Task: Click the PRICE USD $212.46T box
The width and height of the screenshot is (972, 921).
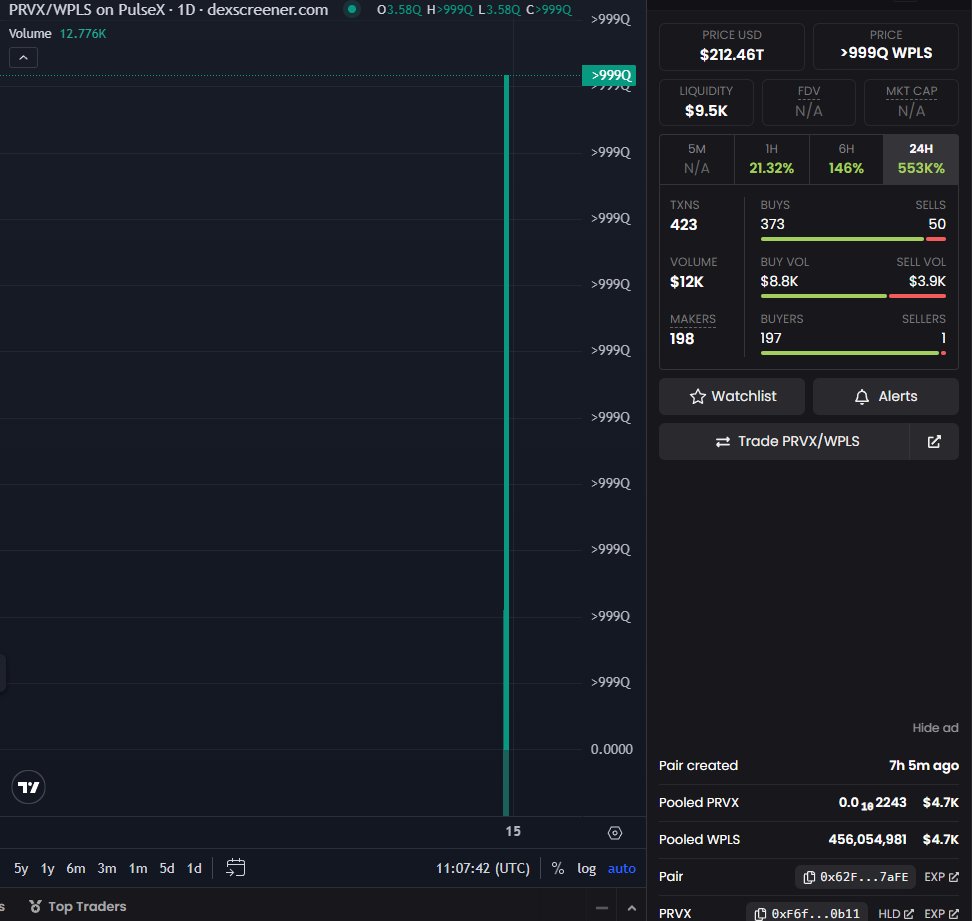Action: click(731, 46)
